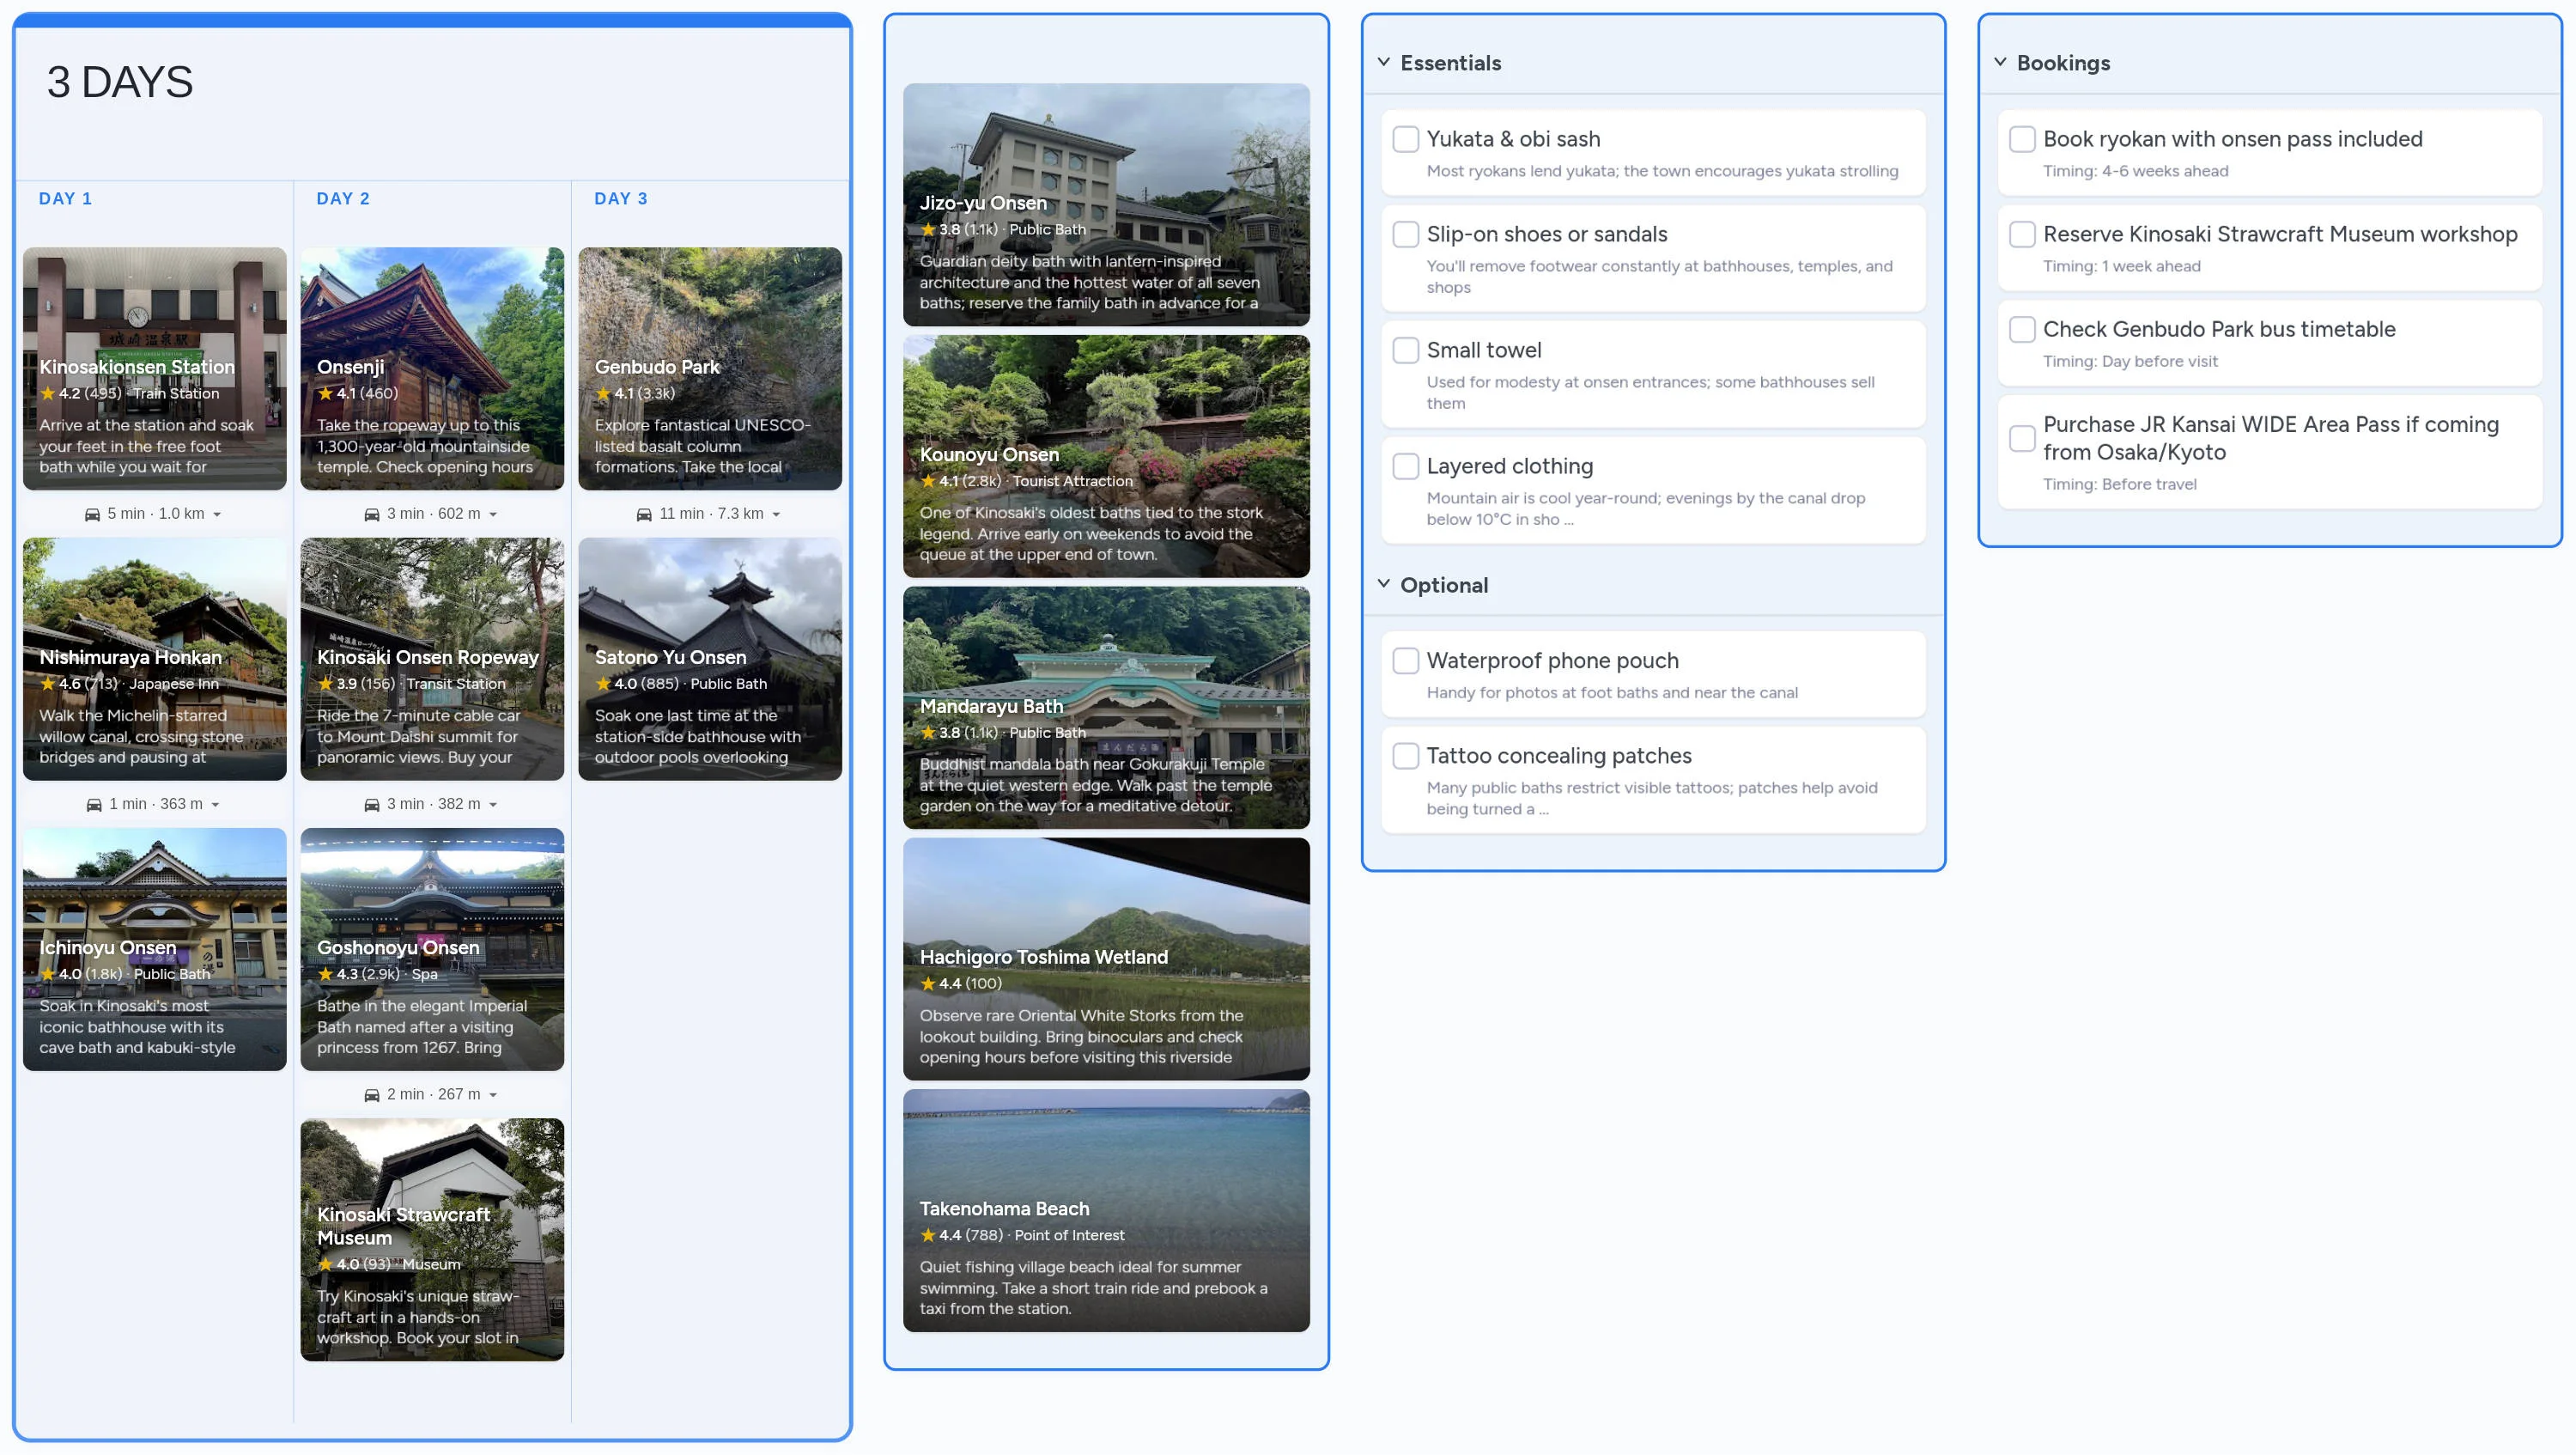The image size is (2576, 1455).
Task: Click the car icon under Kinosakionsen Station card
Action: coord(92,513)
